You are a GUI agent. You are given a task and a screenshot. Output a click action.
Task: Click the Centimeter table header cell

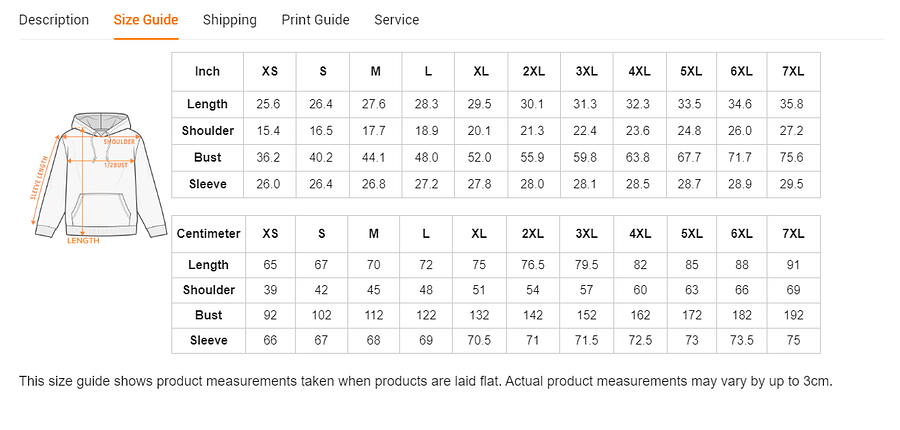(x=208, y=234)
